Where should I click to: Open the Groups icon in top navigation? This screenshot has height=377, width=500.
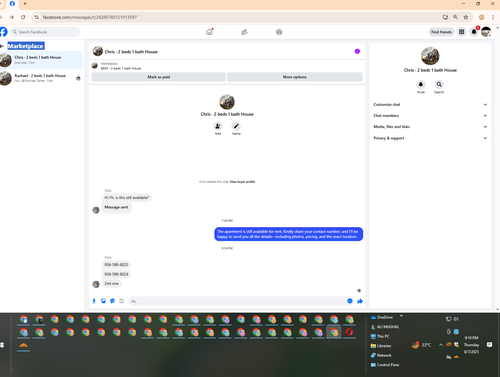[279, 32]
